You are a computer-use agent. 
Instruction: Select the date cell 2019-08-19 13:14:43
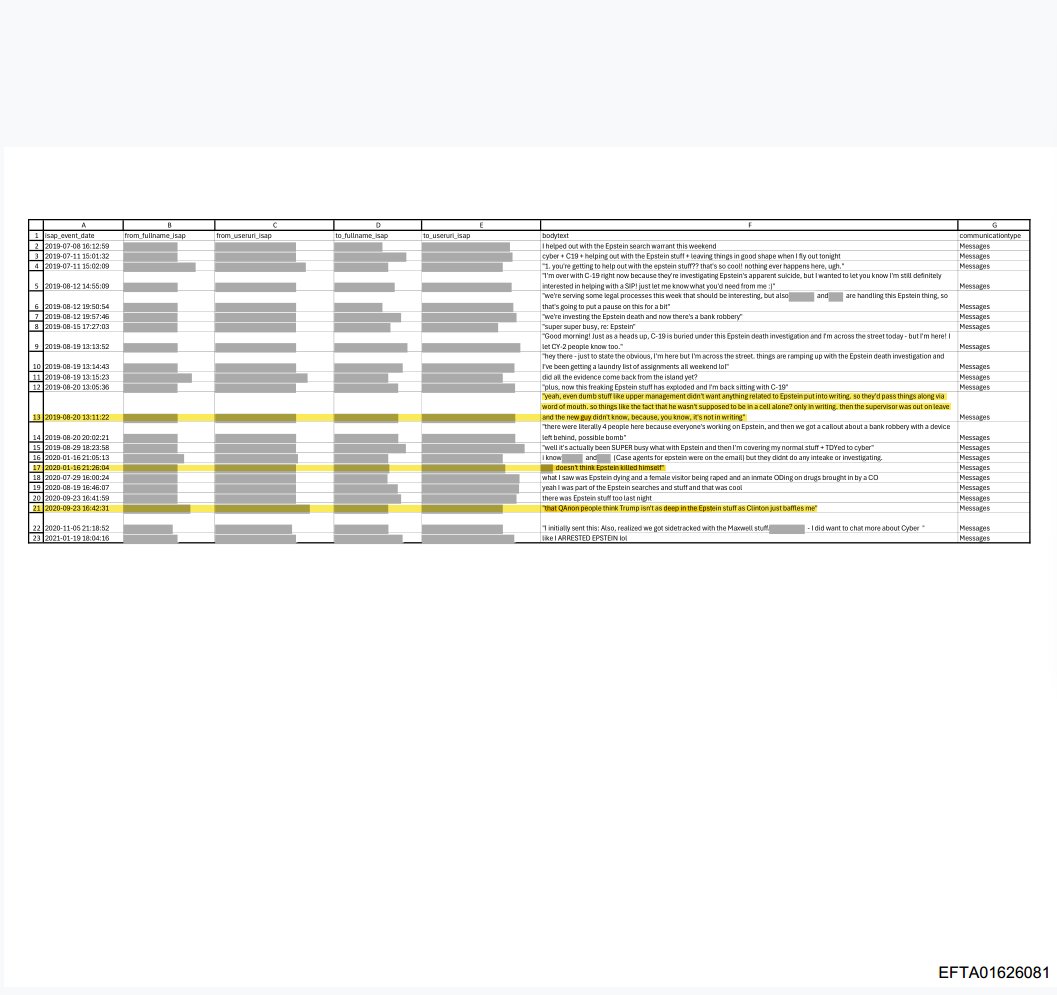click(84, 362)
